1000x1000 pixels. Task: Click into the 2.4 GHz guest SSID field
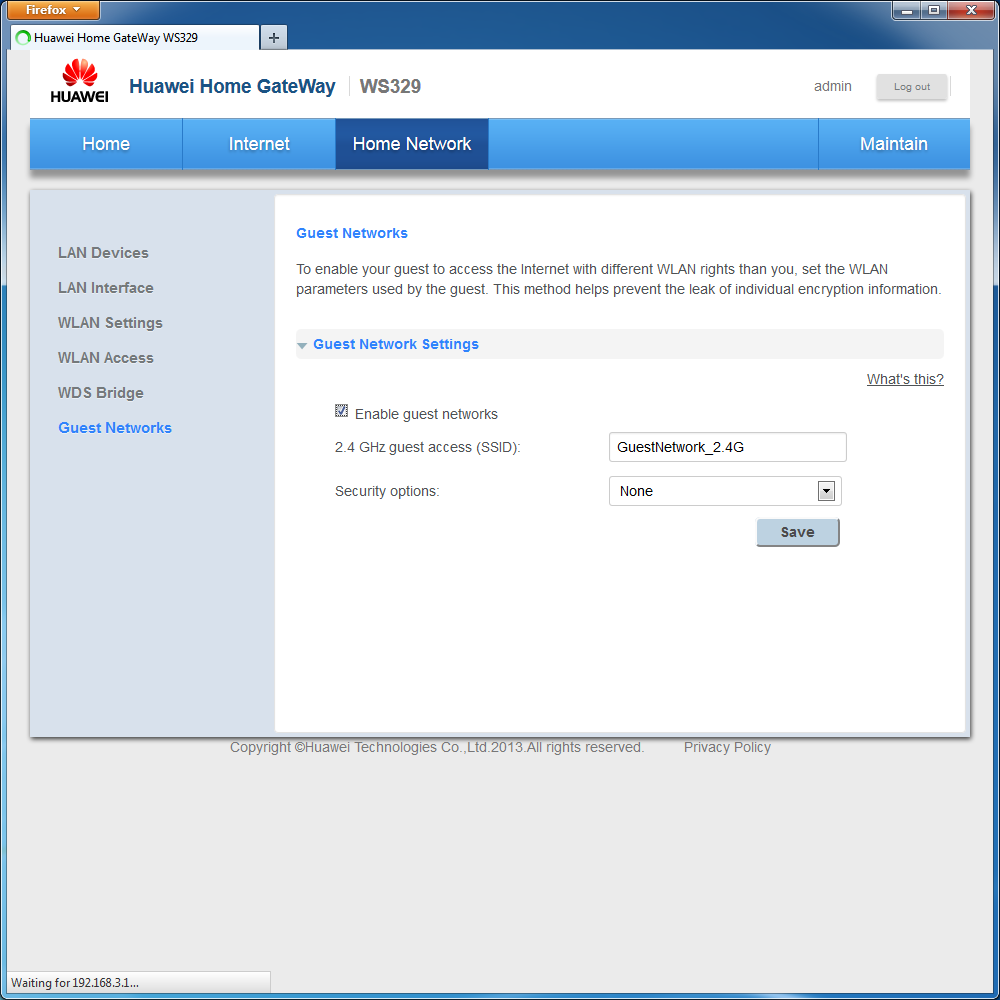point(728,447)
